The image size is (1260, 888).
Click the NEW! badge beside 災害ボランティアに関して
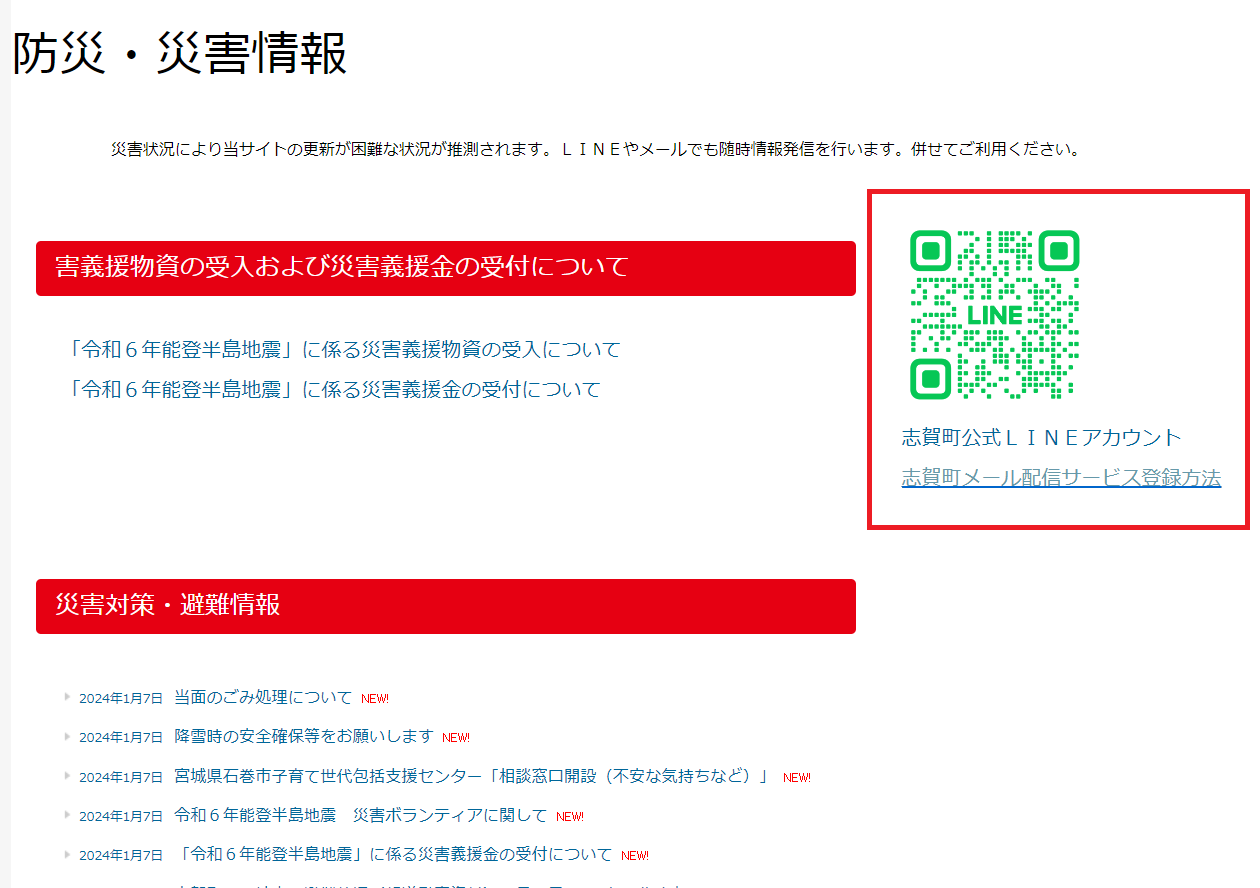(x=570, y=817)
